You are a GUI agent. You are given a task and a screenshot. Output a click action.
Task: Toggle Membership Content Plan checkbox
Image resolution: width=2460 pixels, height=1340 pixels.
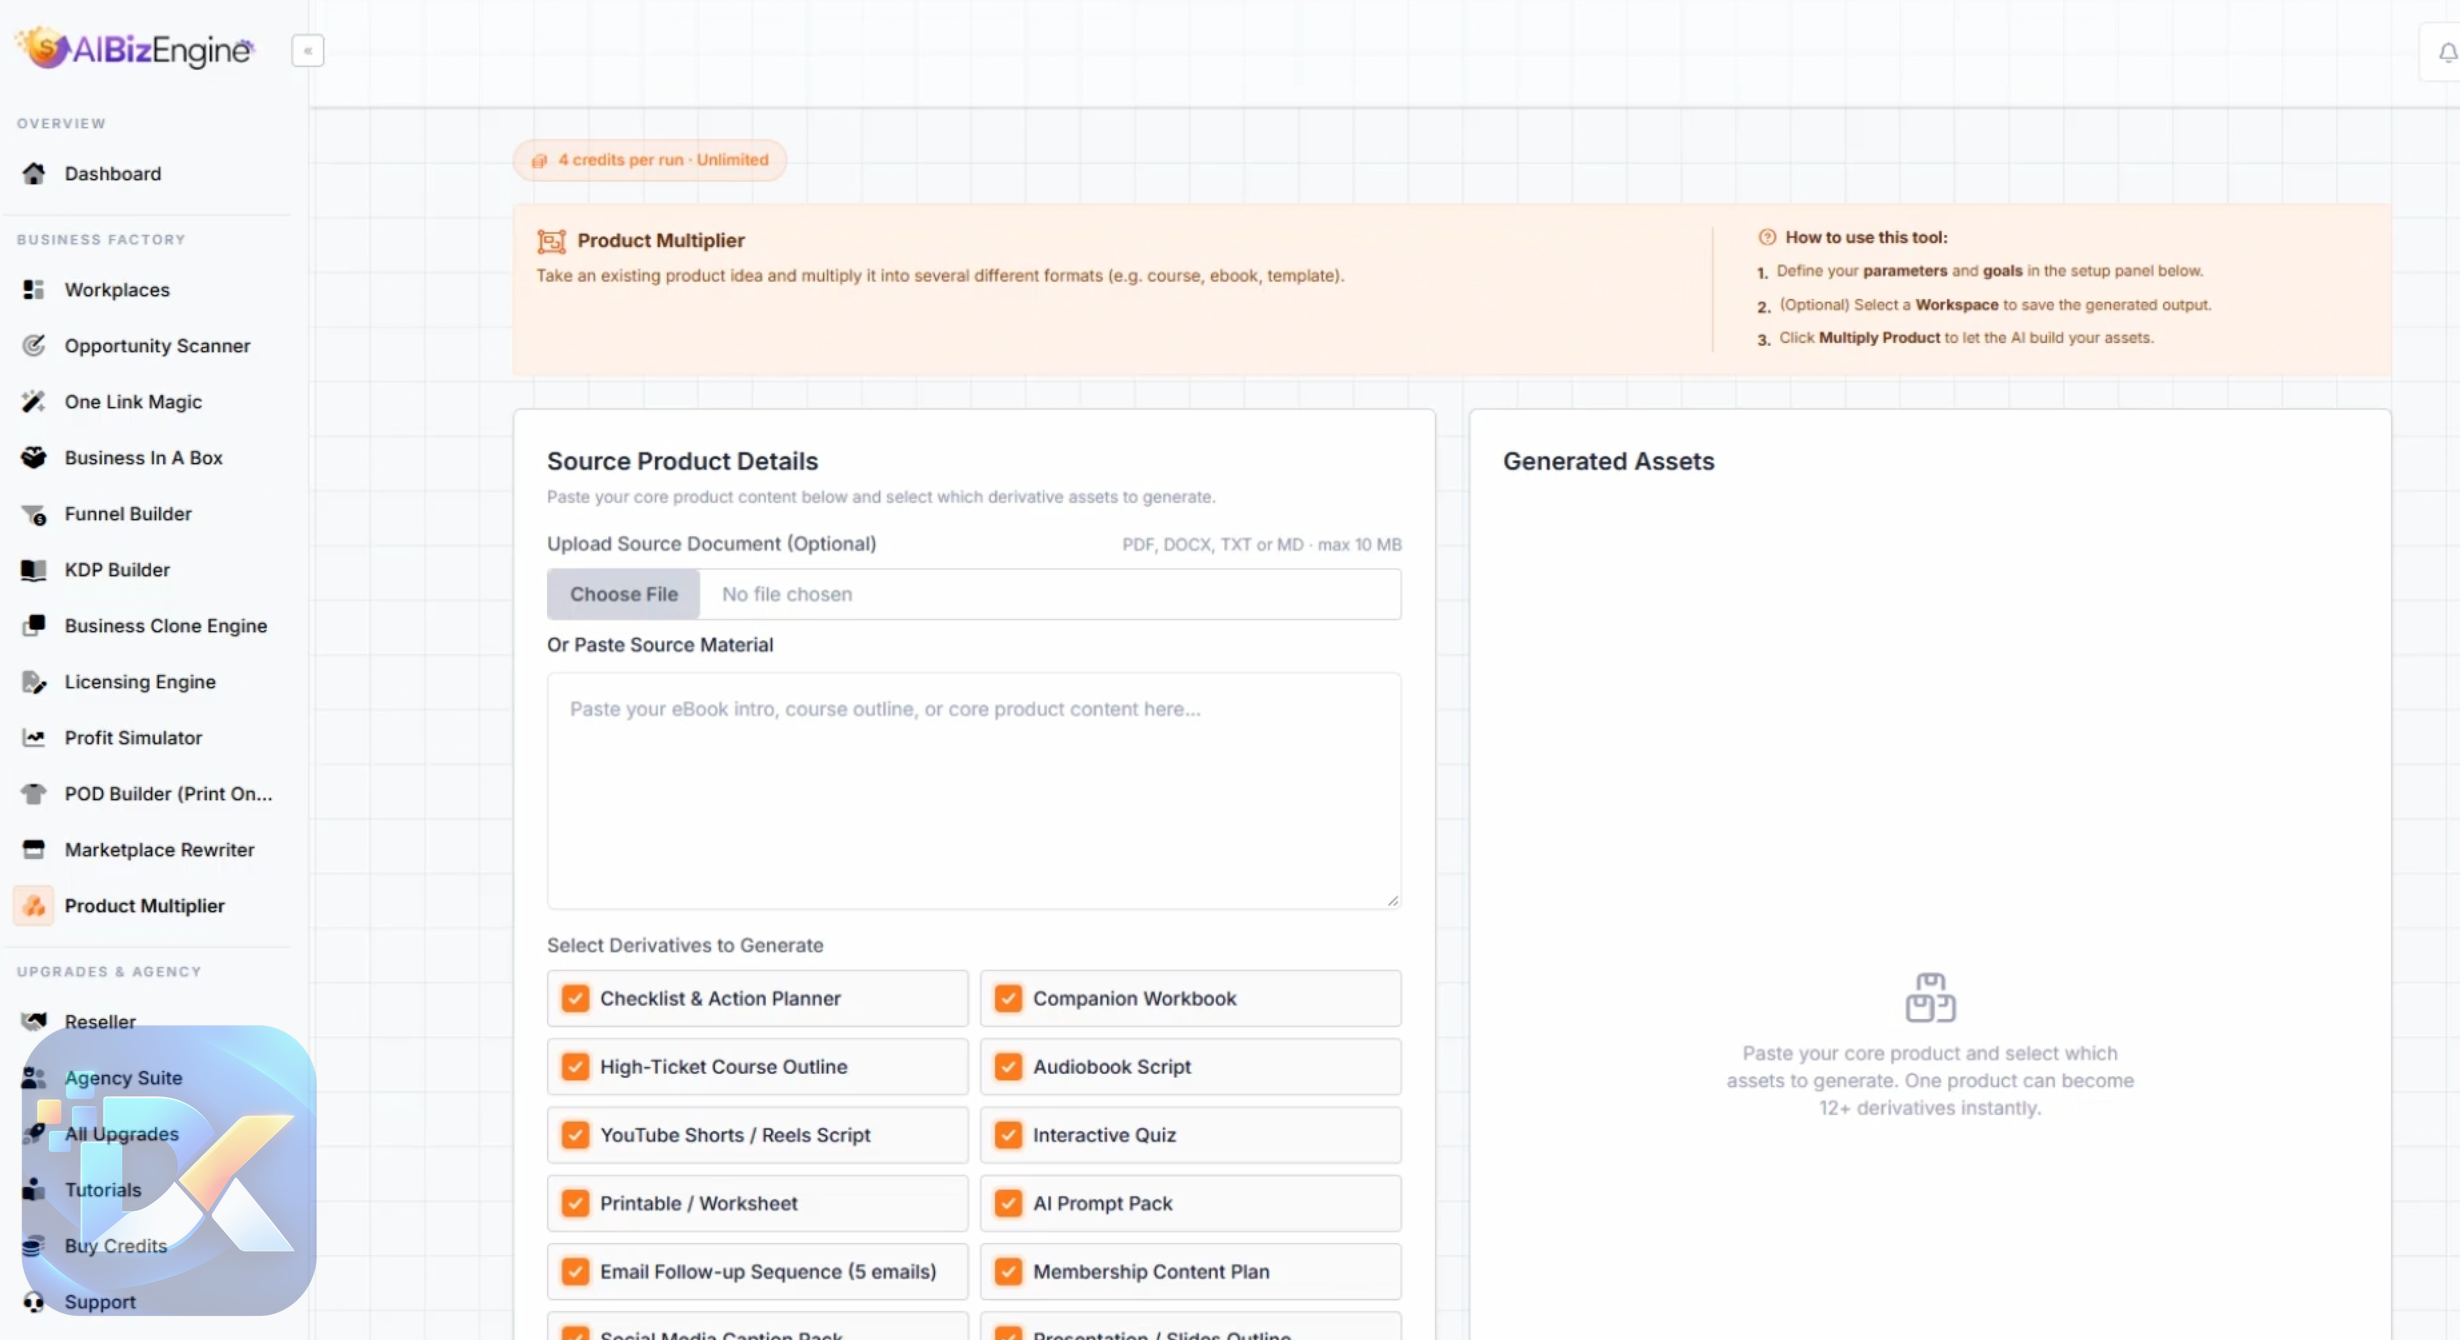pyautogui.click(x=1008, y=1272)
